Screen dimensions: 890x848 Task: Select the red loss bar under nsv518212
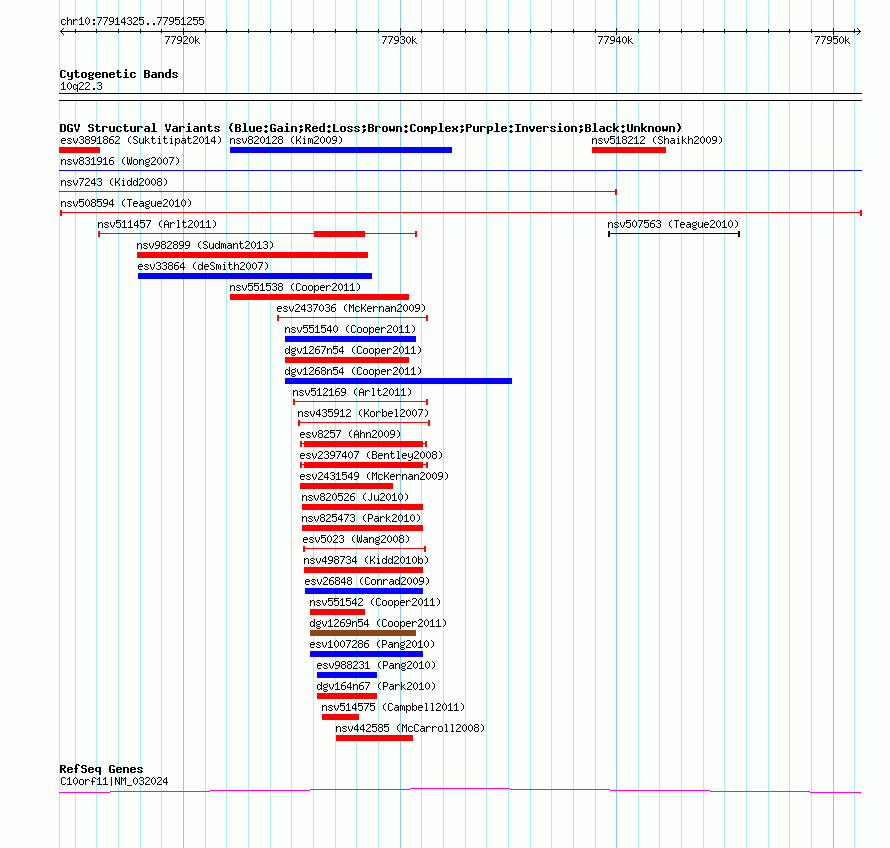[x=629, y=150]
